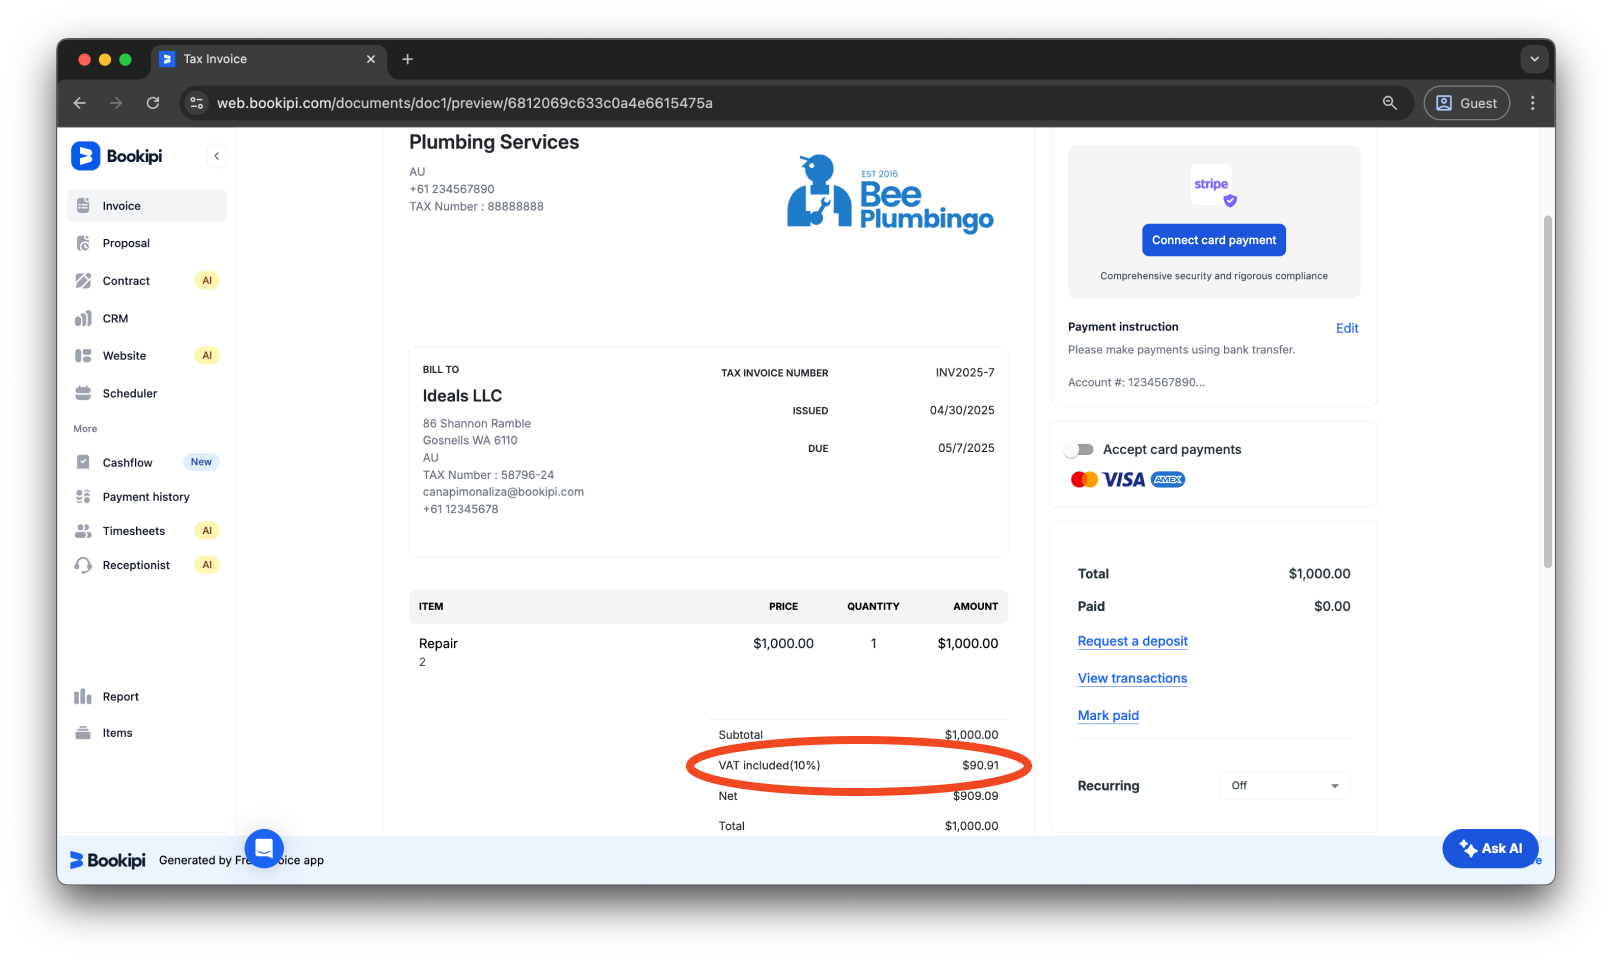
Task: Open the browser tab search chevron
Action: (x=1533, y=59)
